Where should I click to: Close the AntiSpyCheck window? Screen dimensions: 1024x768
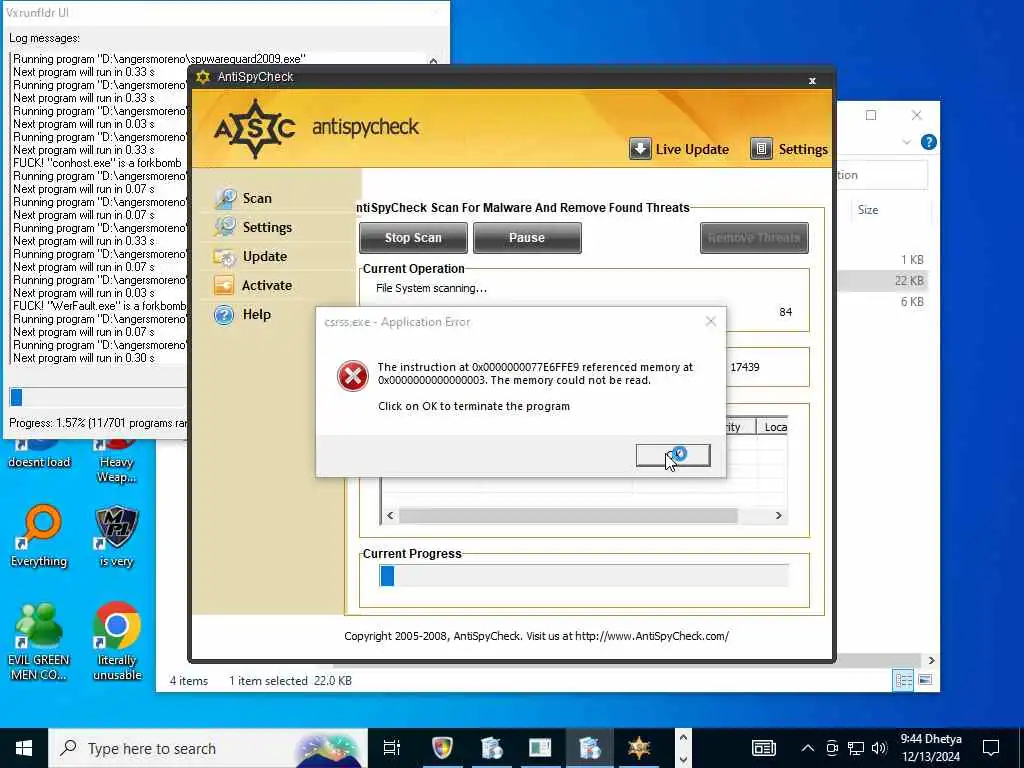point(812,80)
